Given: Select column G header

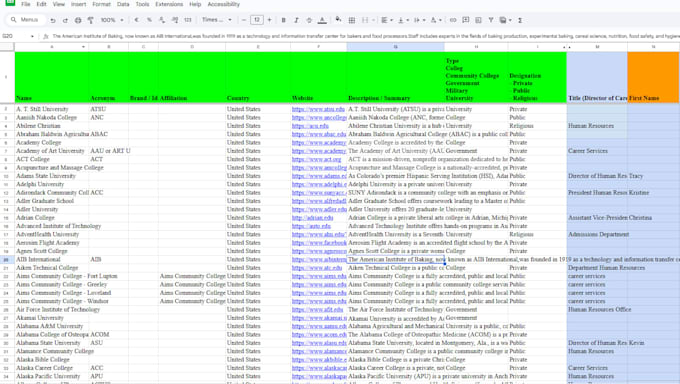Looking at the screenshot, I should click(x=395, y=47).
